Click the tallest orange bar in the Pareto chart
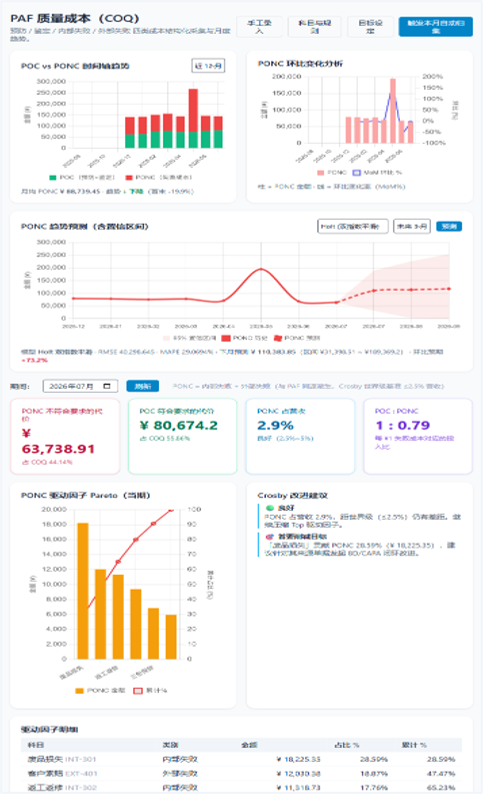The width and height of the screenshot is (483, 794). [x=83, y=591]
